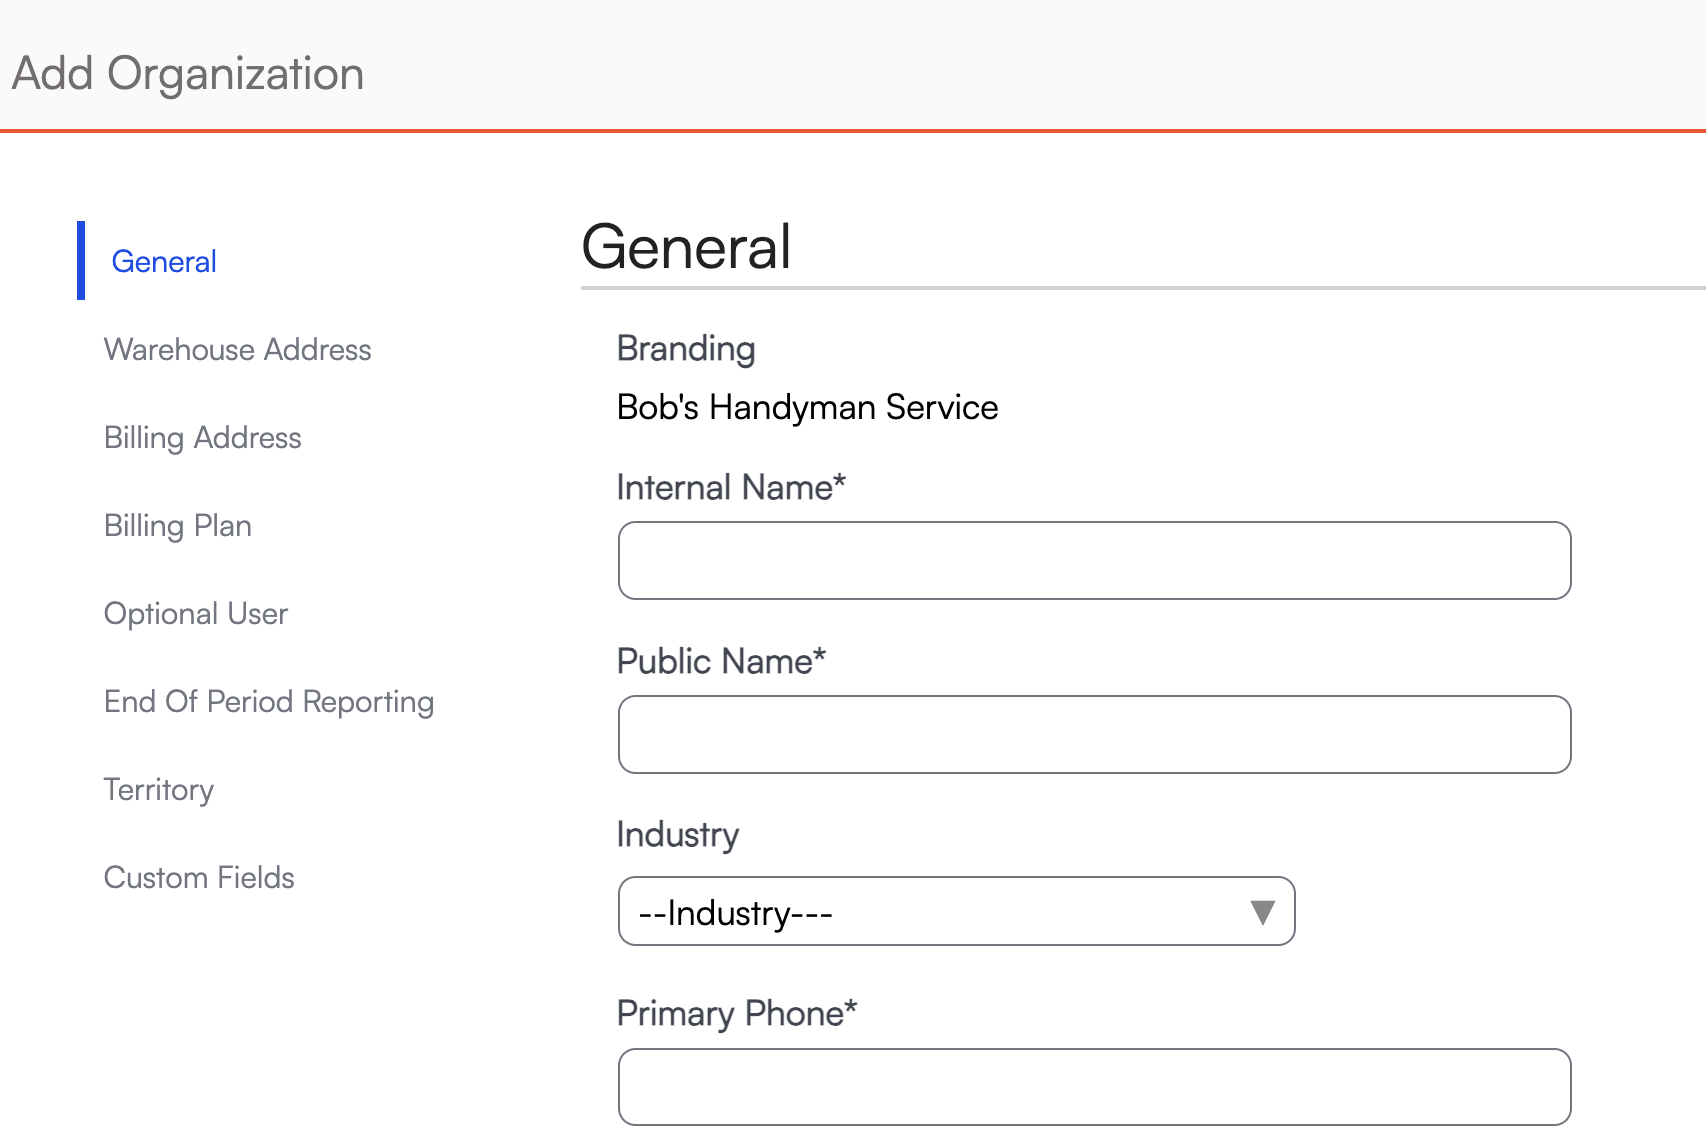The width and height of the screenshot is (1706, 1146).
Task: Click the Bob's Handyman Service branding text
Action: (807, 407)
